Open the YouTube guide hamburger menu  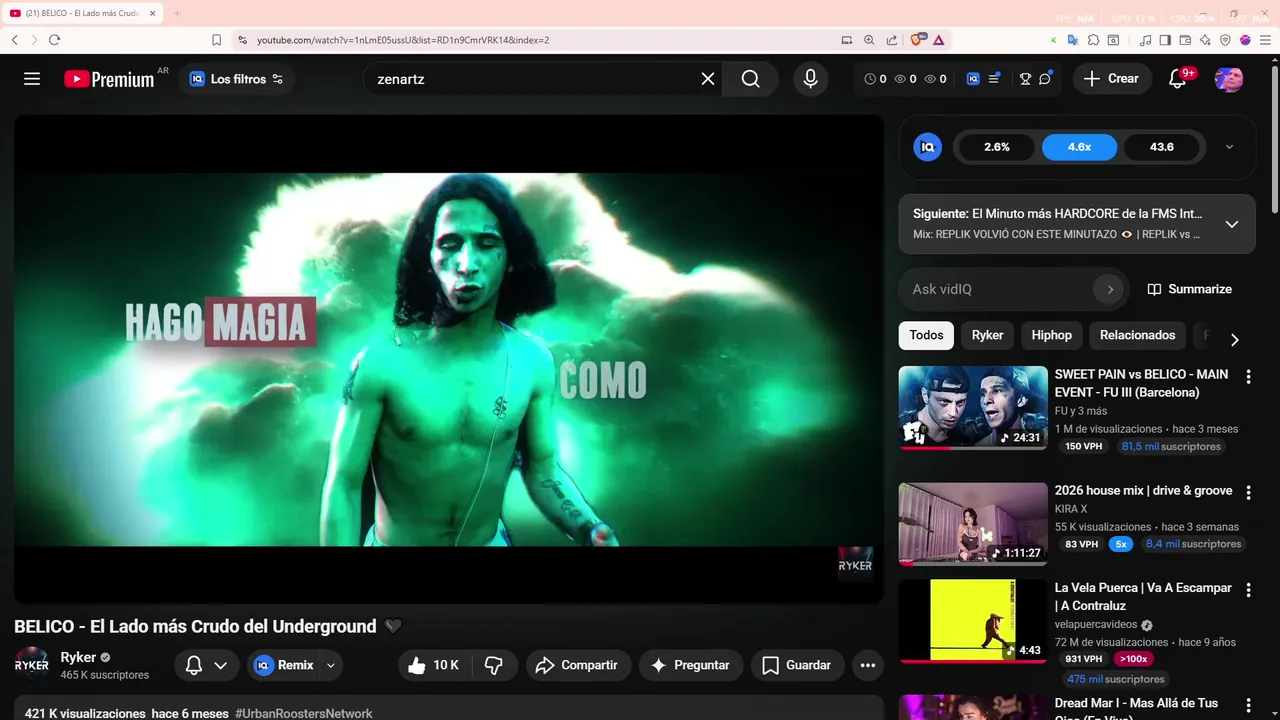pyautogui.click(x=32, y=79)
